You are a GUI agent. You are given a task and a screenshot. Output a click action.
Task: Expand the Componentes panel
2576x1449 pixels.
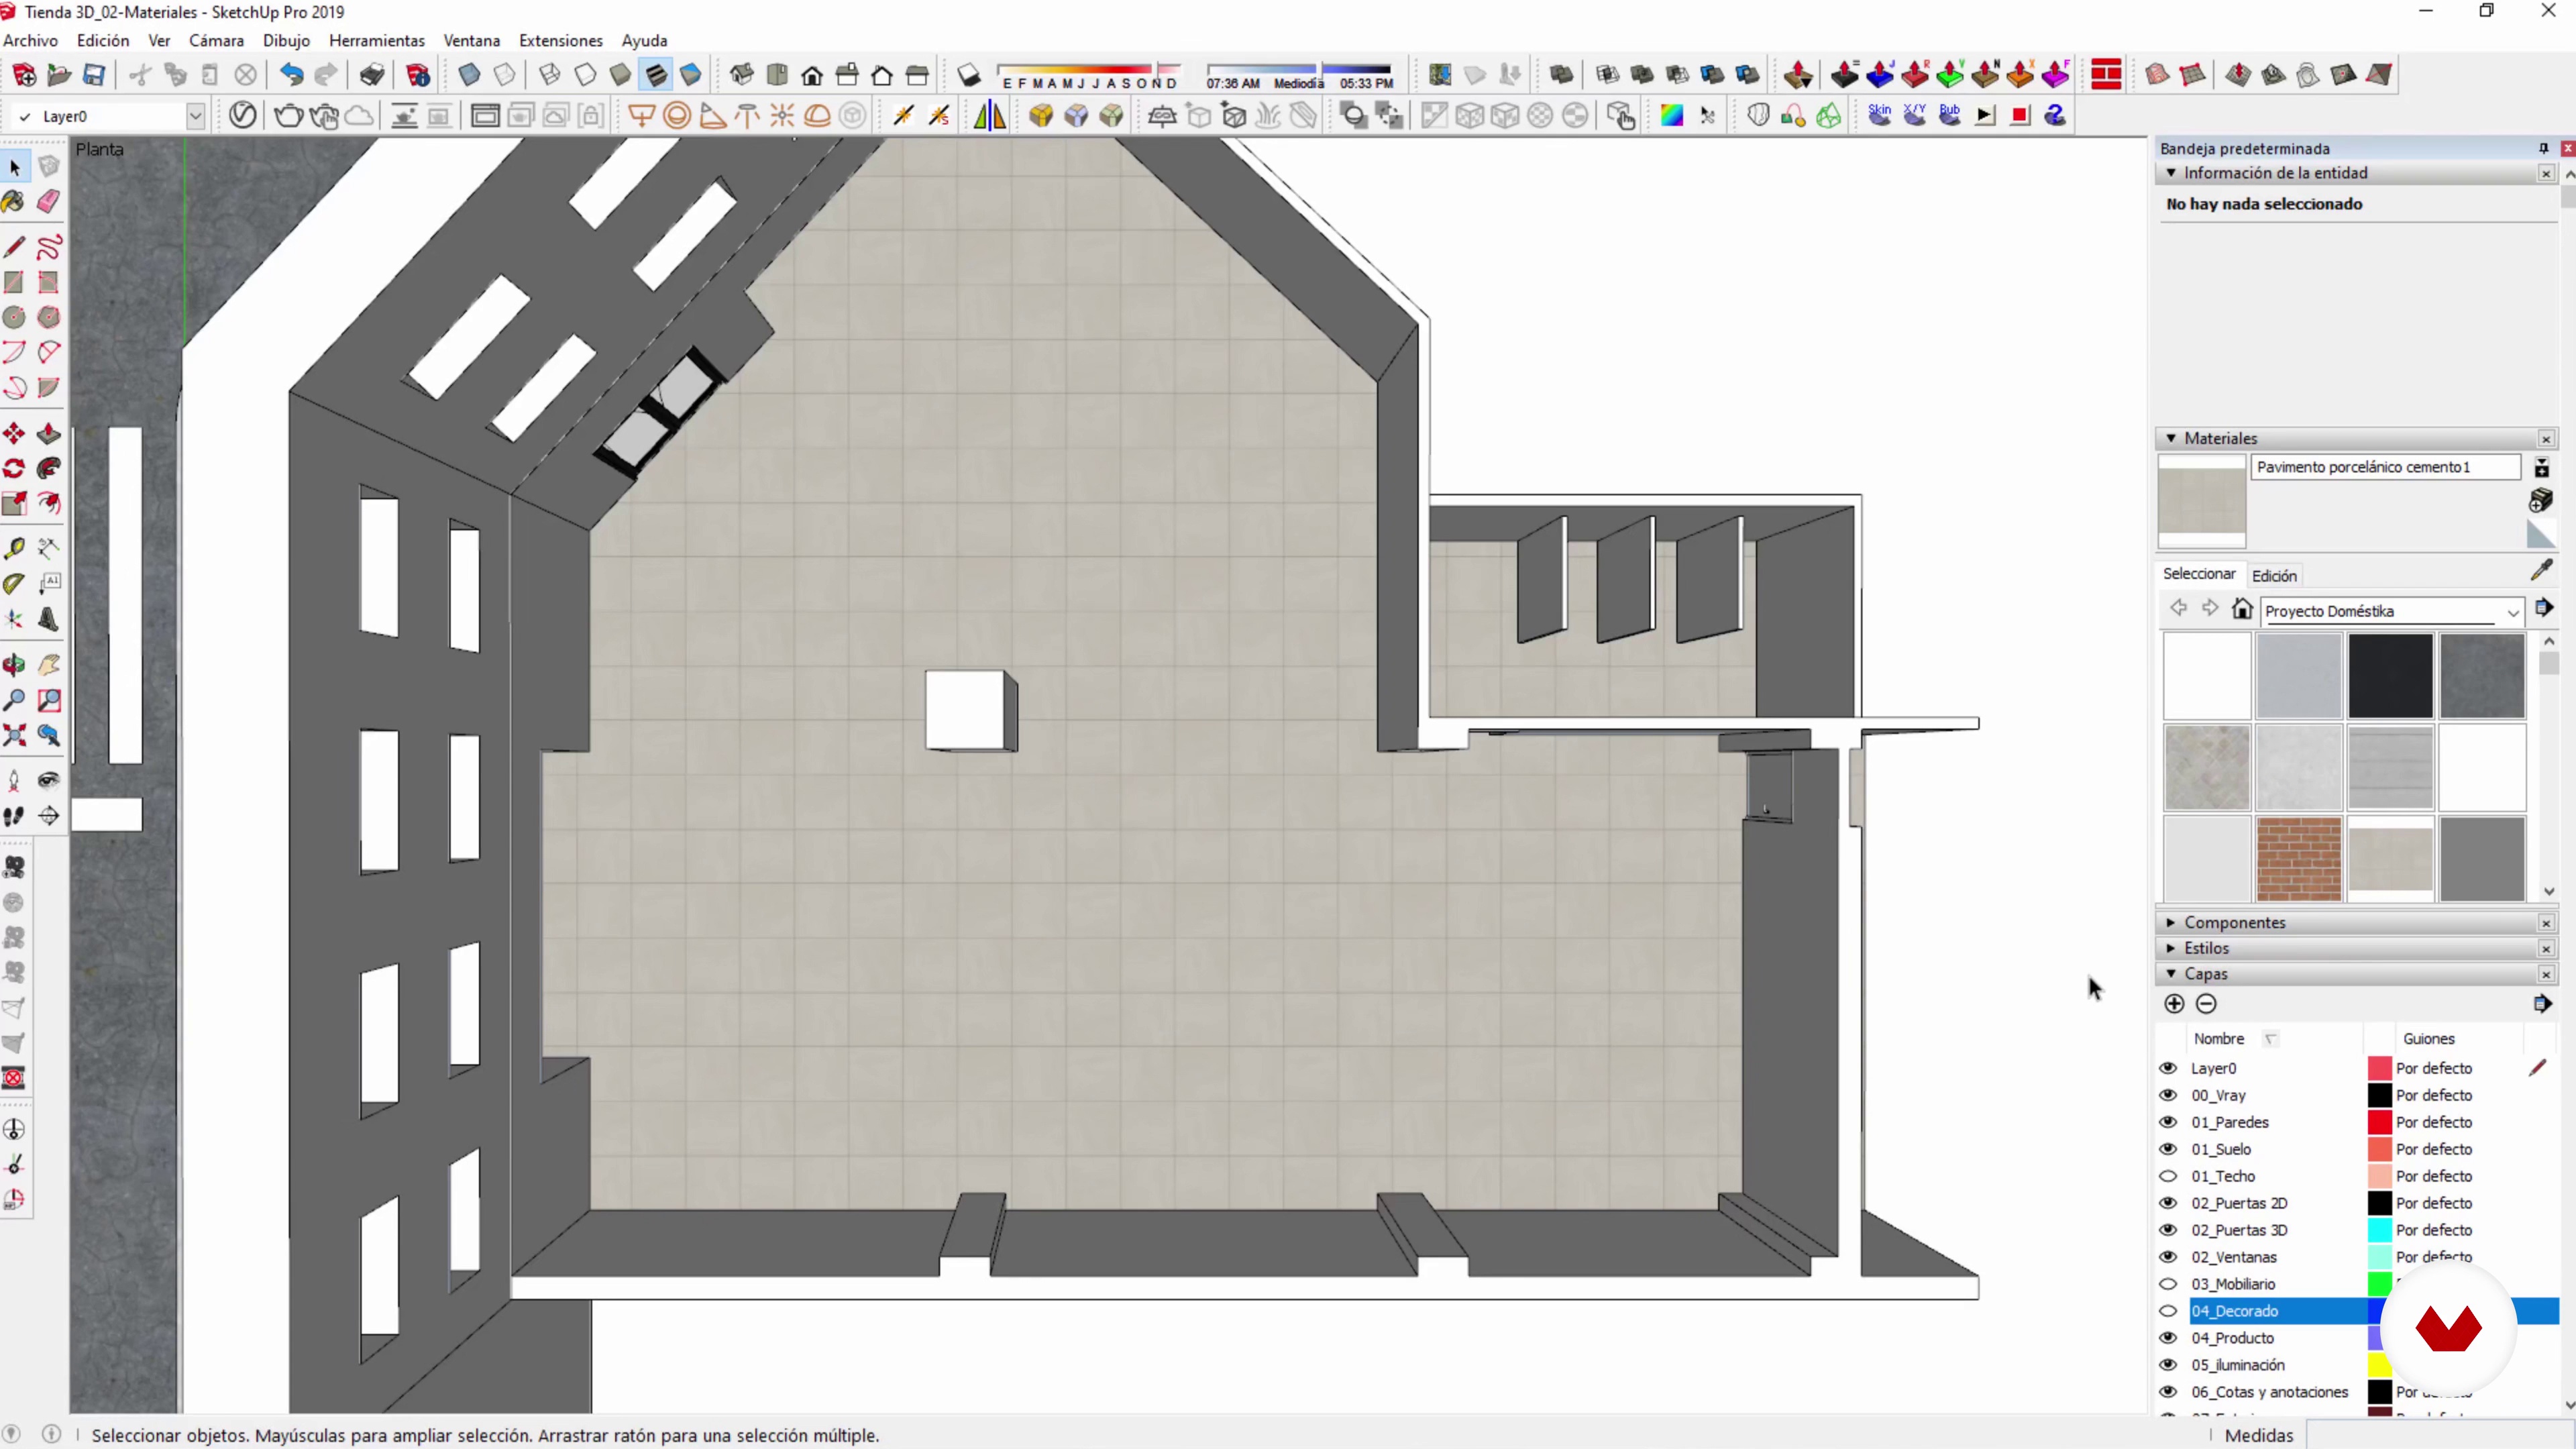[2171, 922]
